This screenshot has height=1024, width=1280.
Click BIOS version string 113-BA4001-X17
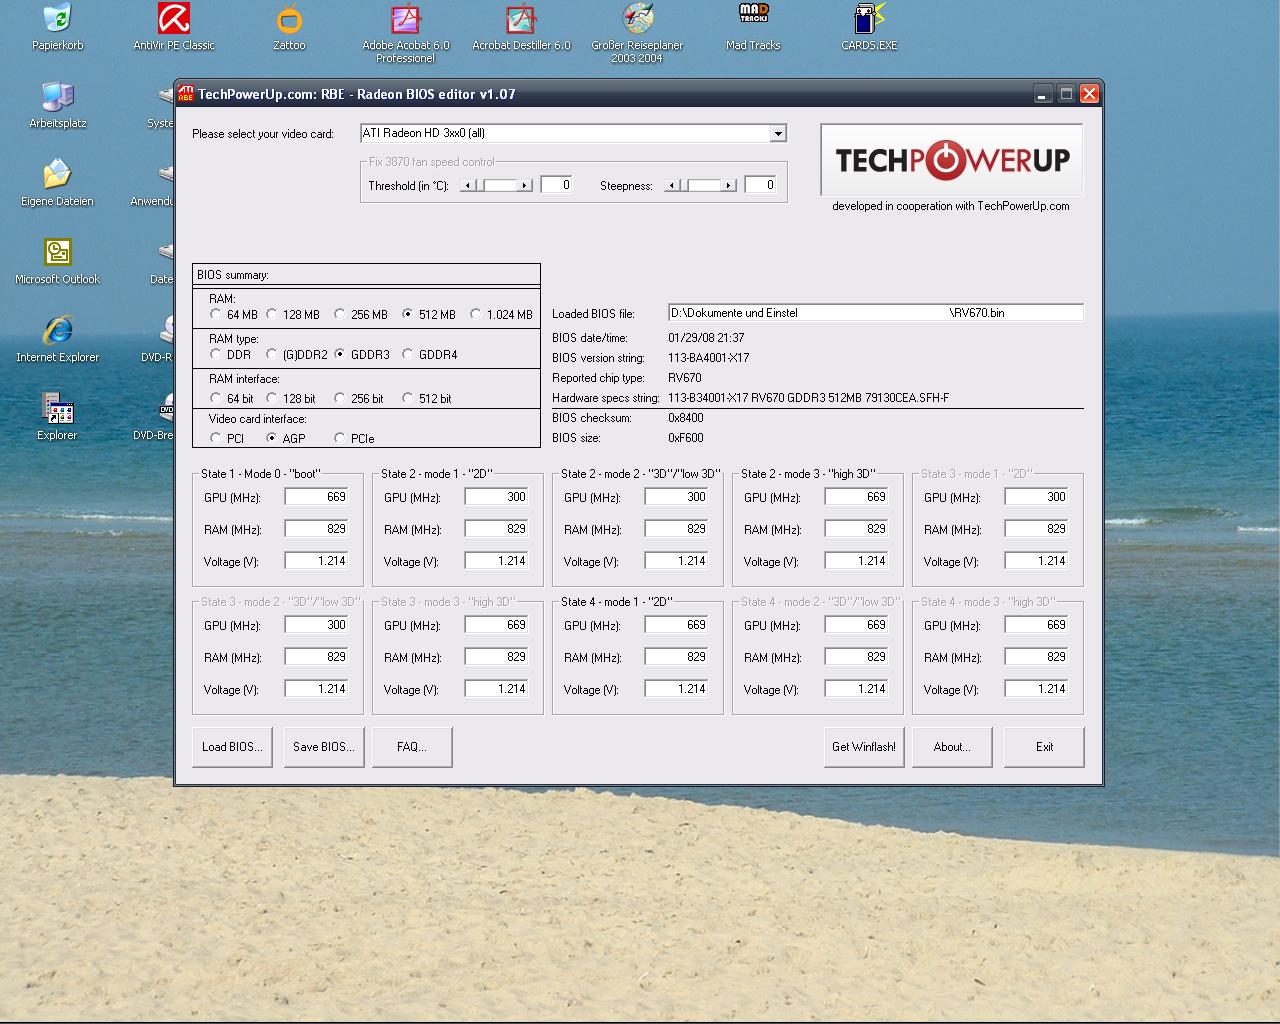click(x=709, y=358)
